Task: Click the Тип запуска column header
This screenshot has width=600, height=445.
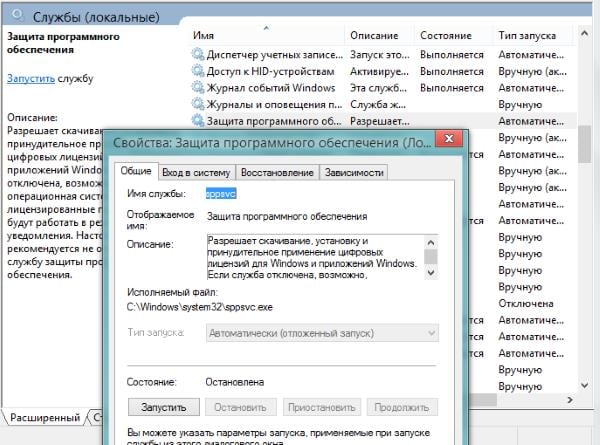Action: pos(529,35)
